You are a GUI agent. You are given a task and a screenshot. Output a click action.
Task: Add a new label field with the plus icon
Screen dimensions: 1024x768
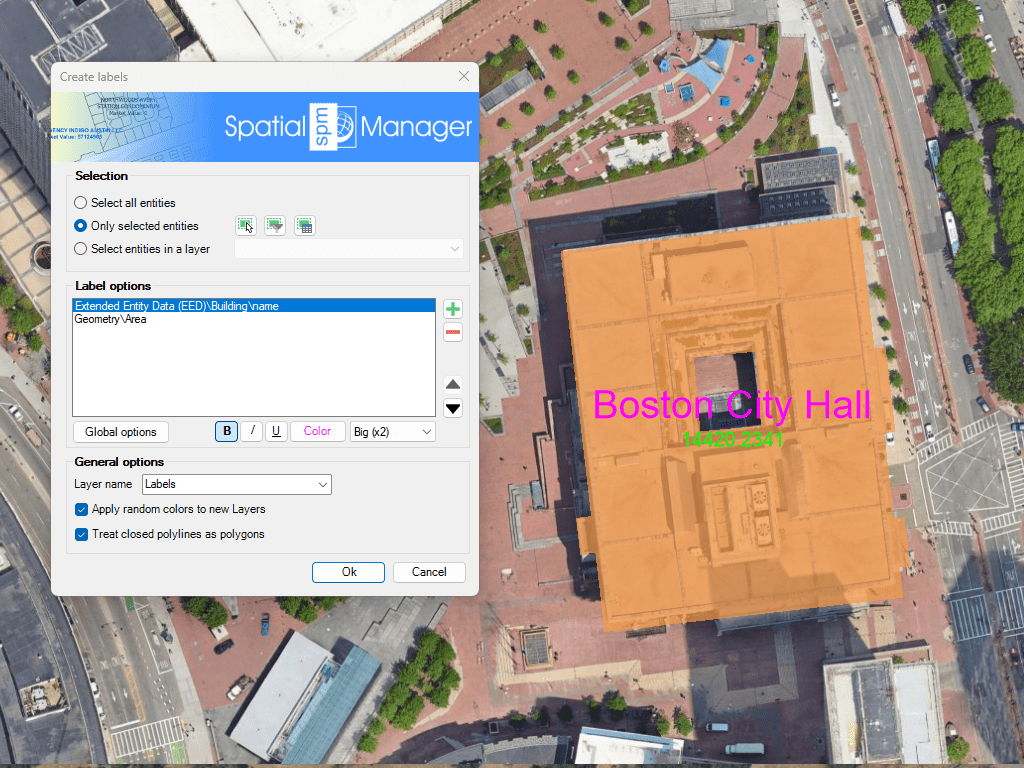pos(453,309)
